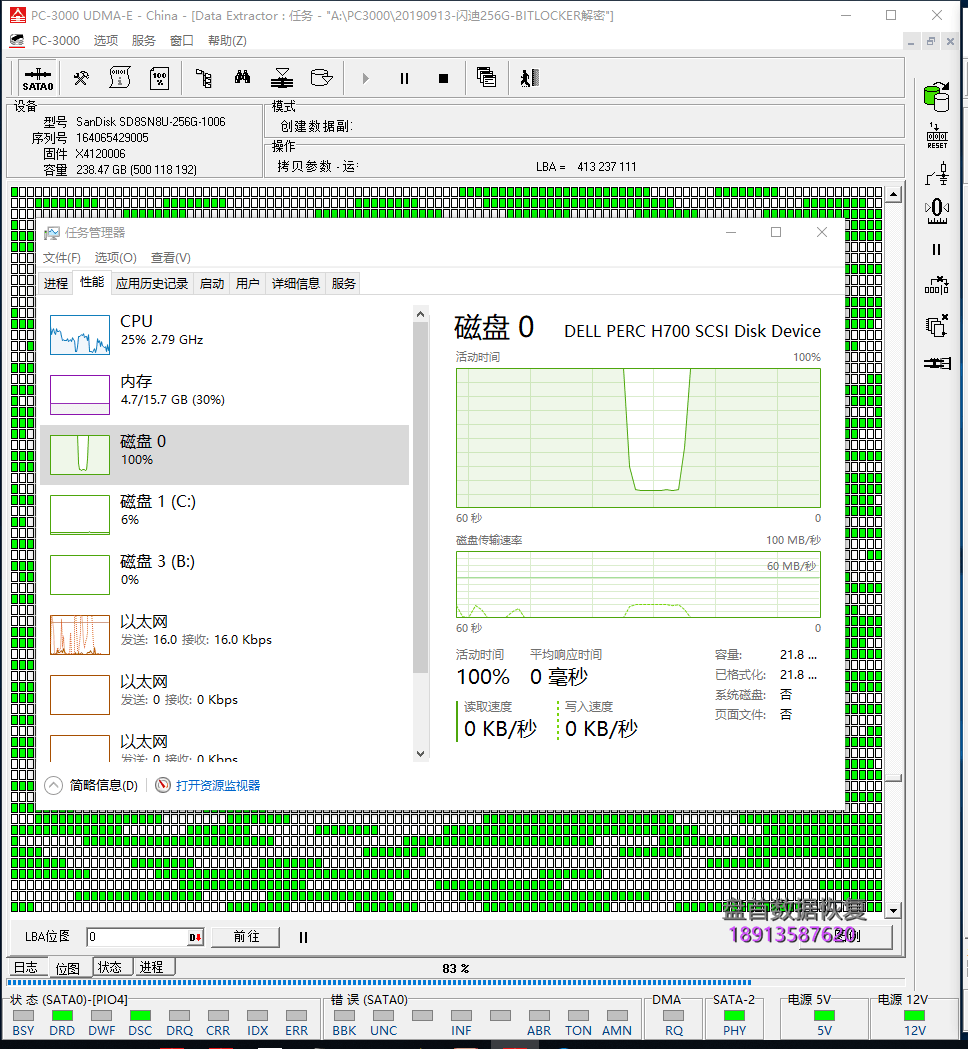Select 磁盘 3 (B:) performance item
Screen dimensions: 968x1049
224,575
